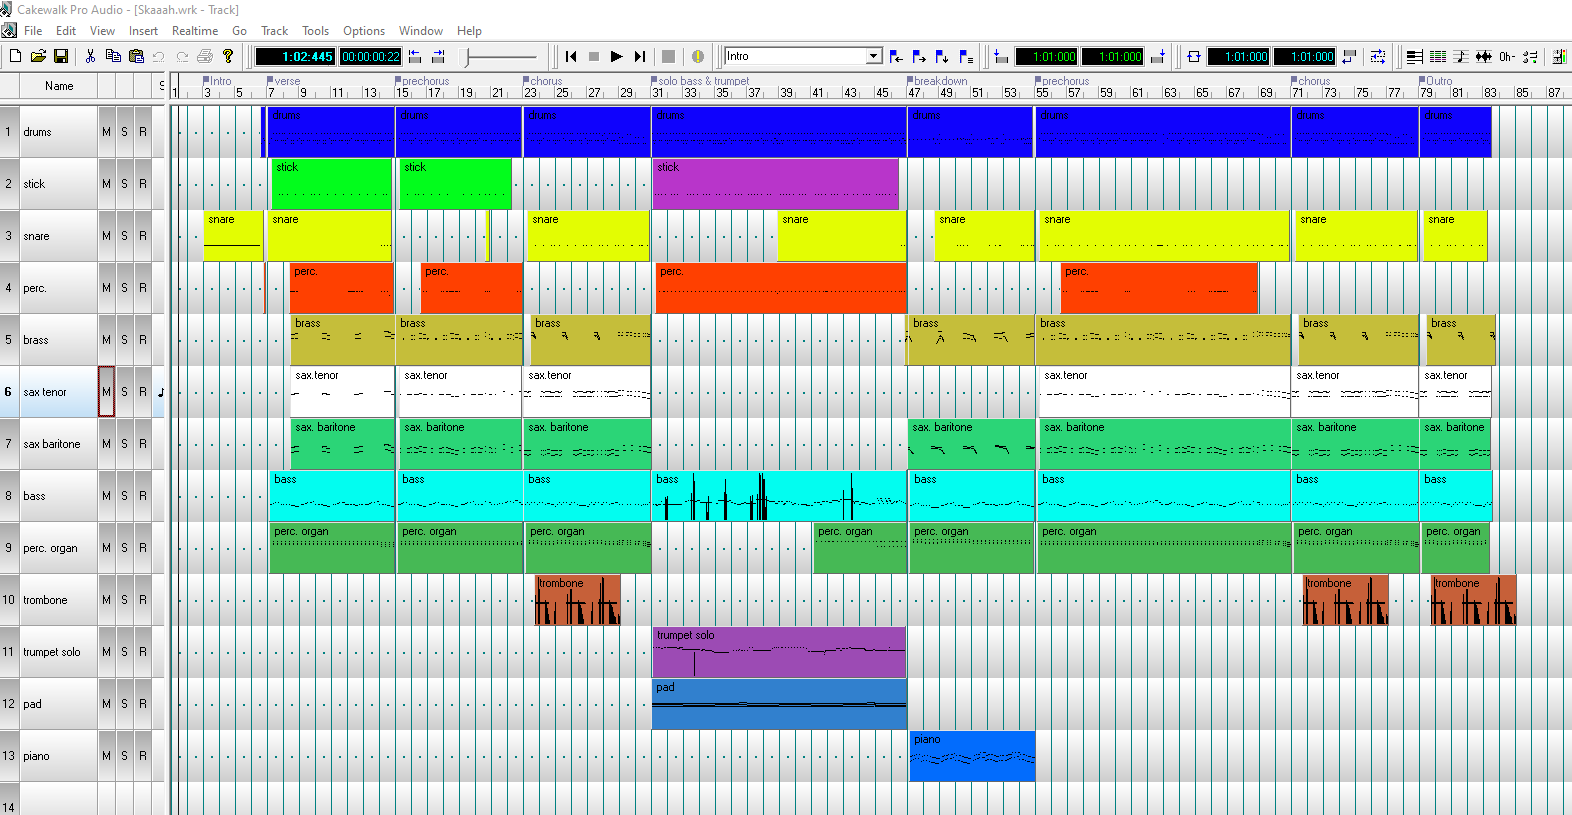
Task: Select the purple trumpet solo clip
Action: coord(779,652)
